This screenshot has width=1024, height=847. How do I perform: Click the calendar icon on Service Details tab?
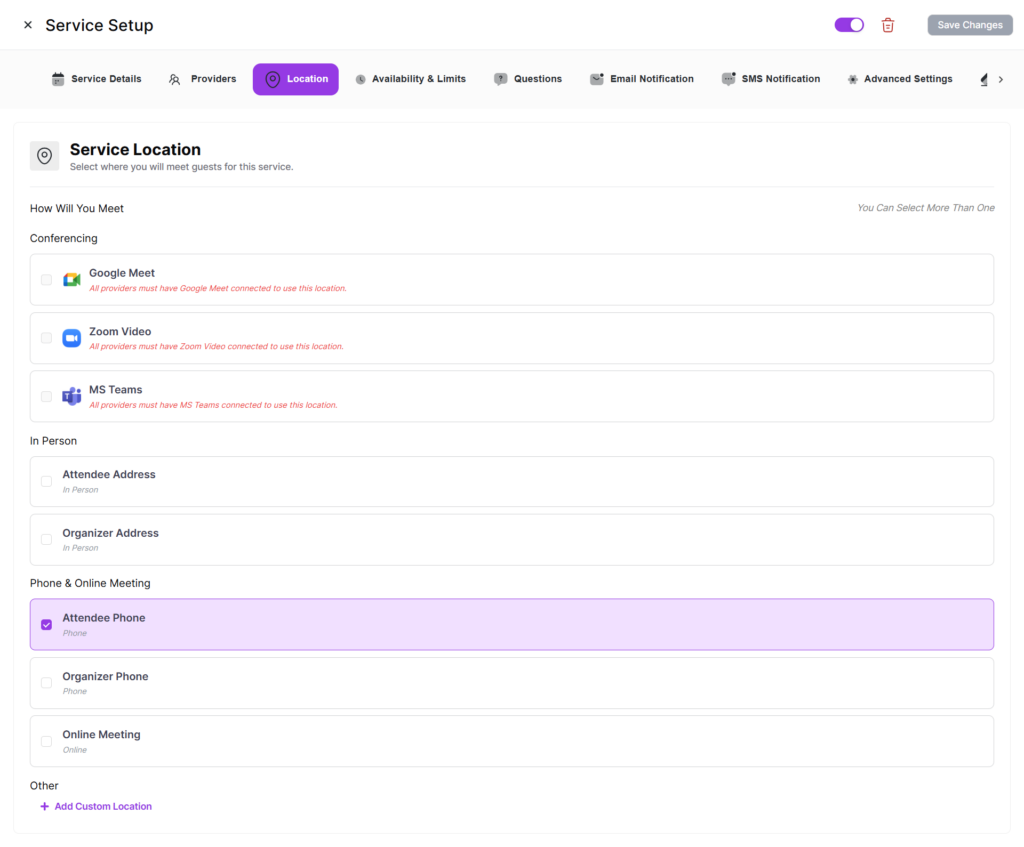coord(58,79)
